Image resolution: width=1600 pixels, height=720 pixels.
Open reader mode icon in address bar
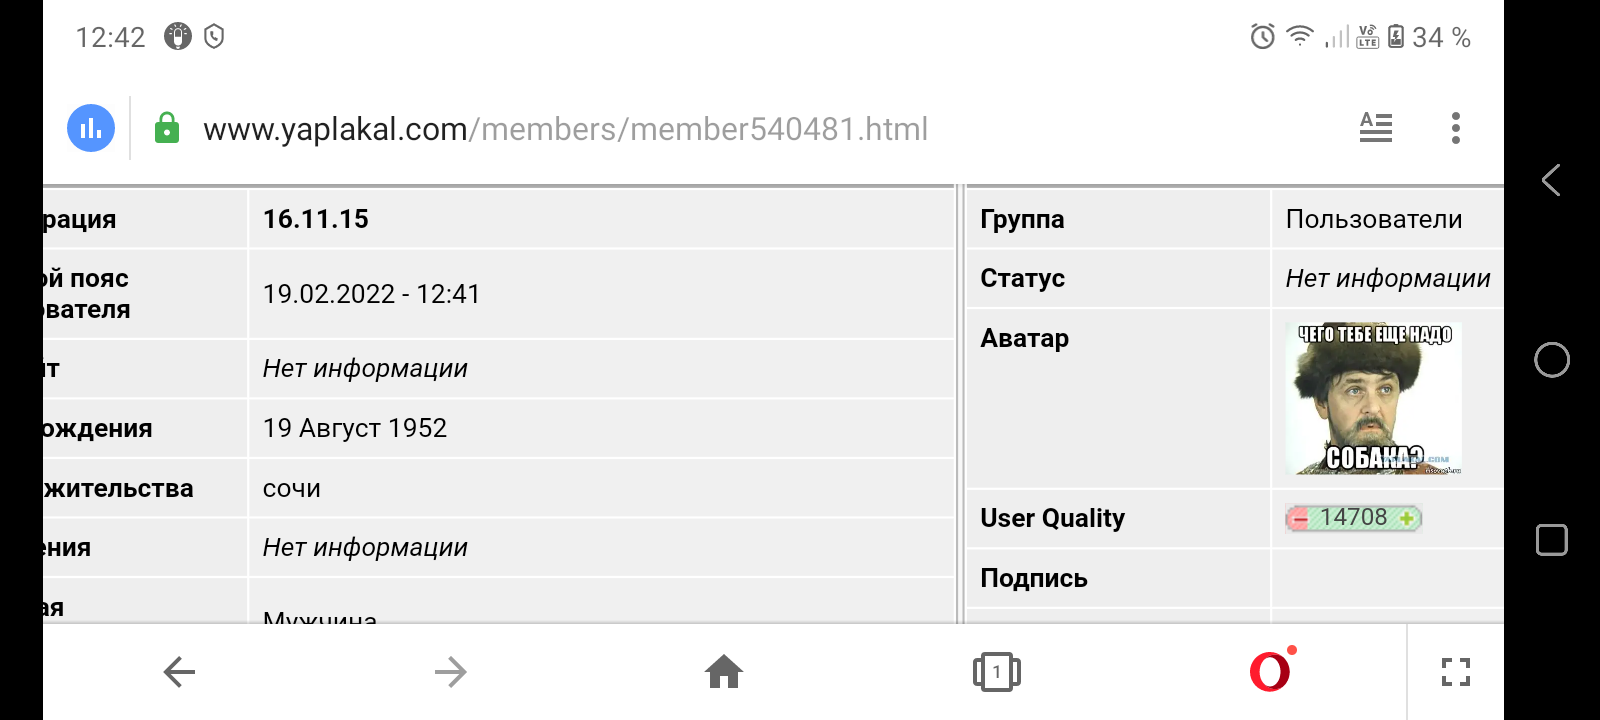click(x=1376, y=127)
